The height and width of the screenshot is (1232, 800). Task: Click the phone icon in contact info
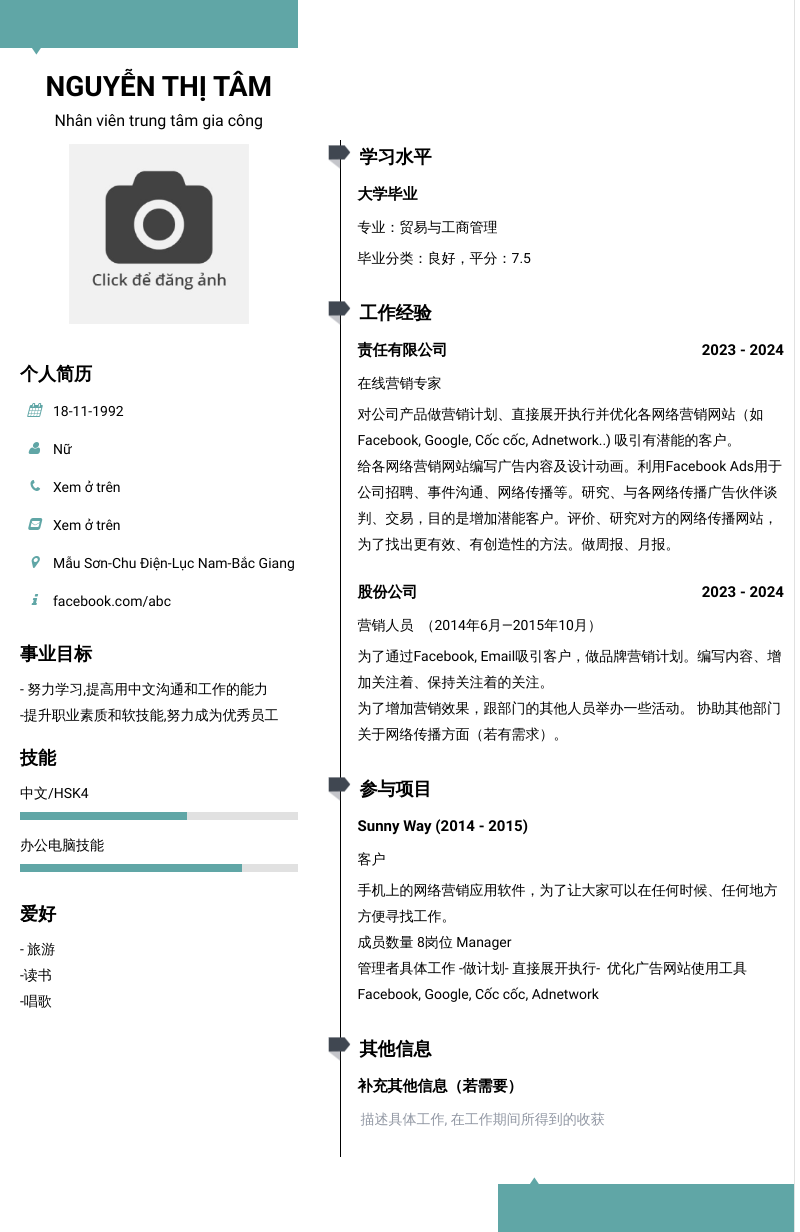click(x=35, y=486)
